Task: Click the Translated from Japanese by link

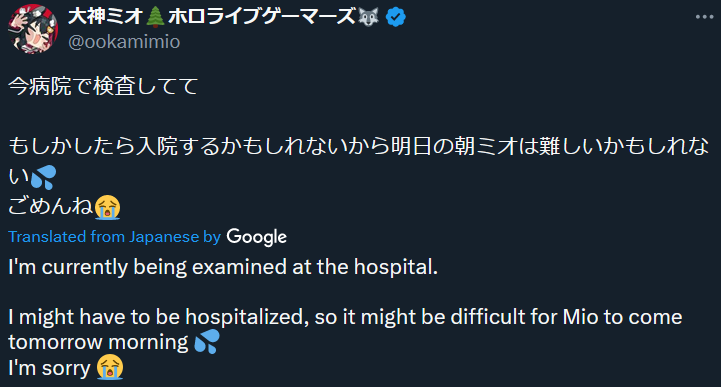Action: point(114,236)
